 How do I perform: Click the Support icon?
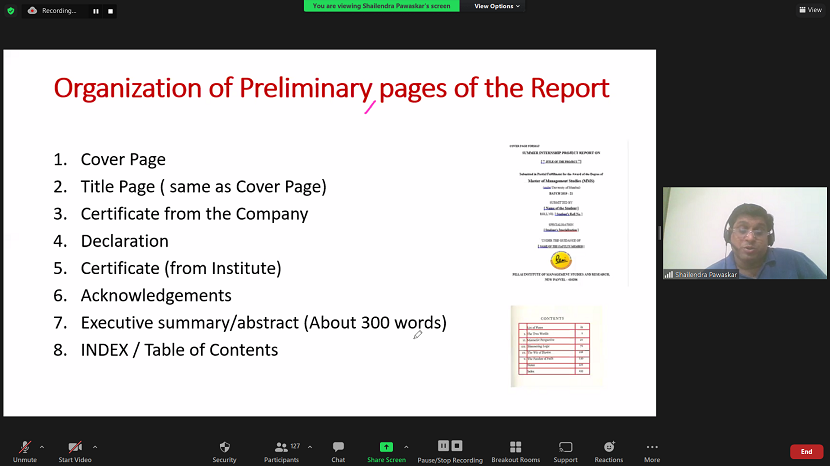565,449
